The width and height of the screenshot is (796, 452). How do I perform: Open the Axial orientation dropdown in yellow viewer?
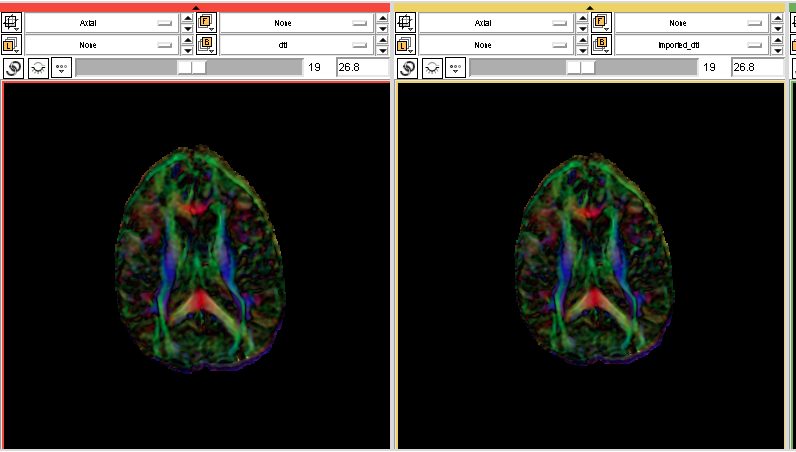[x=494, y=21]
